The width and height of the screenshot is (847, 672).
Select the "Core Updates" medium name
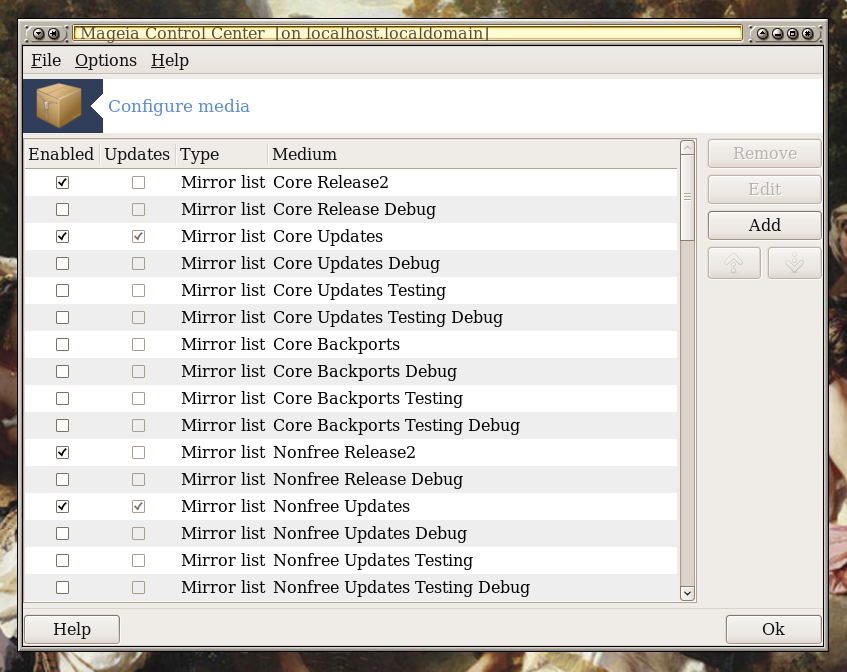(x=328, y=237)
